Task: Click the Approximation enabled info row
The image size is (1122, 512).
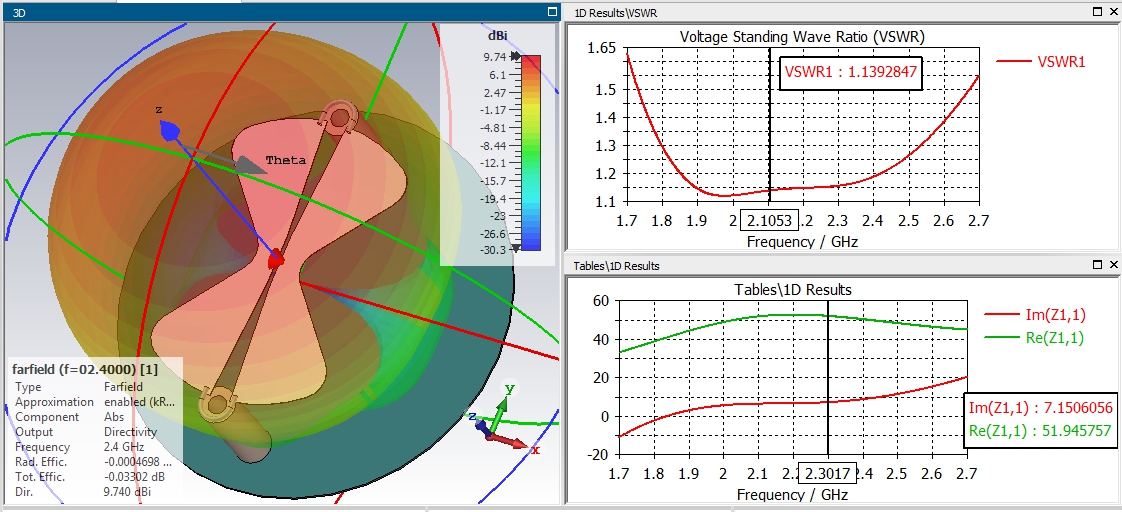Action: pyautogui.click(x=94, y=402)
